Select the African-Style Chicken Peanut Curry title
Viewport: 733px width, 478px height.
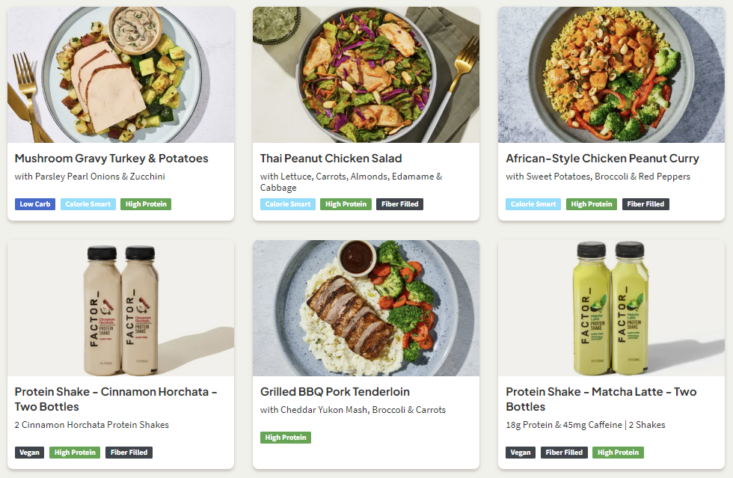pyautogui.click(x=602, y=158)
